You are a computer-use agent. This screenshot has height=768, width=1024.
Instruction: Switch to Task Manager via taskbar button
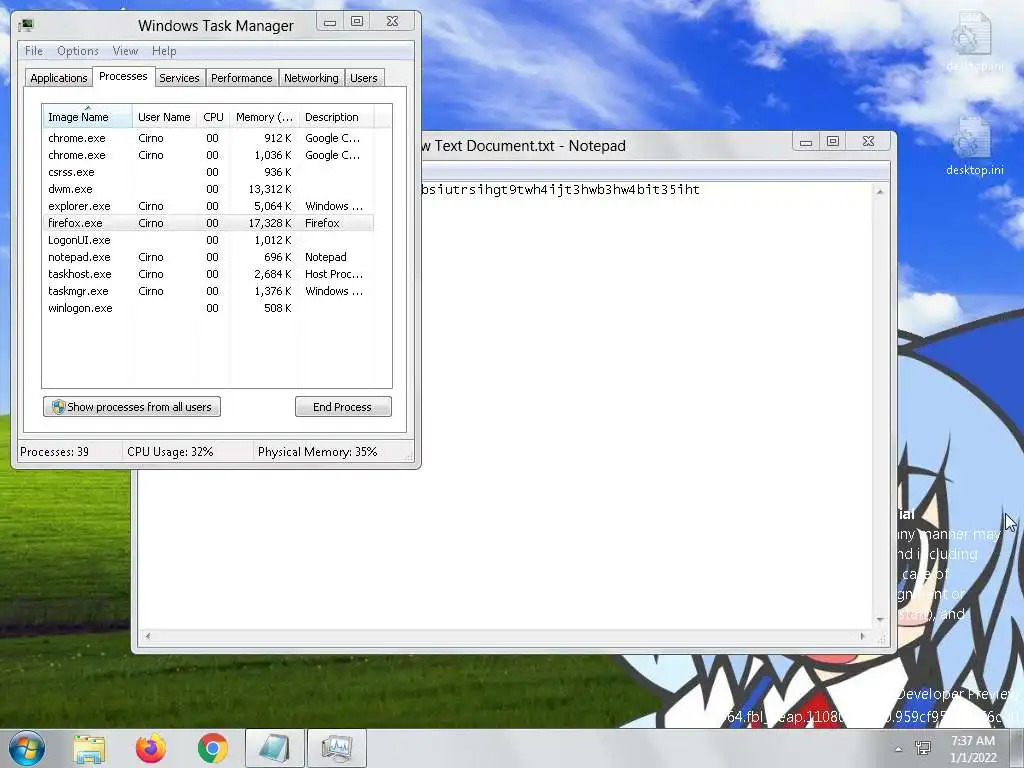[336, 748]
